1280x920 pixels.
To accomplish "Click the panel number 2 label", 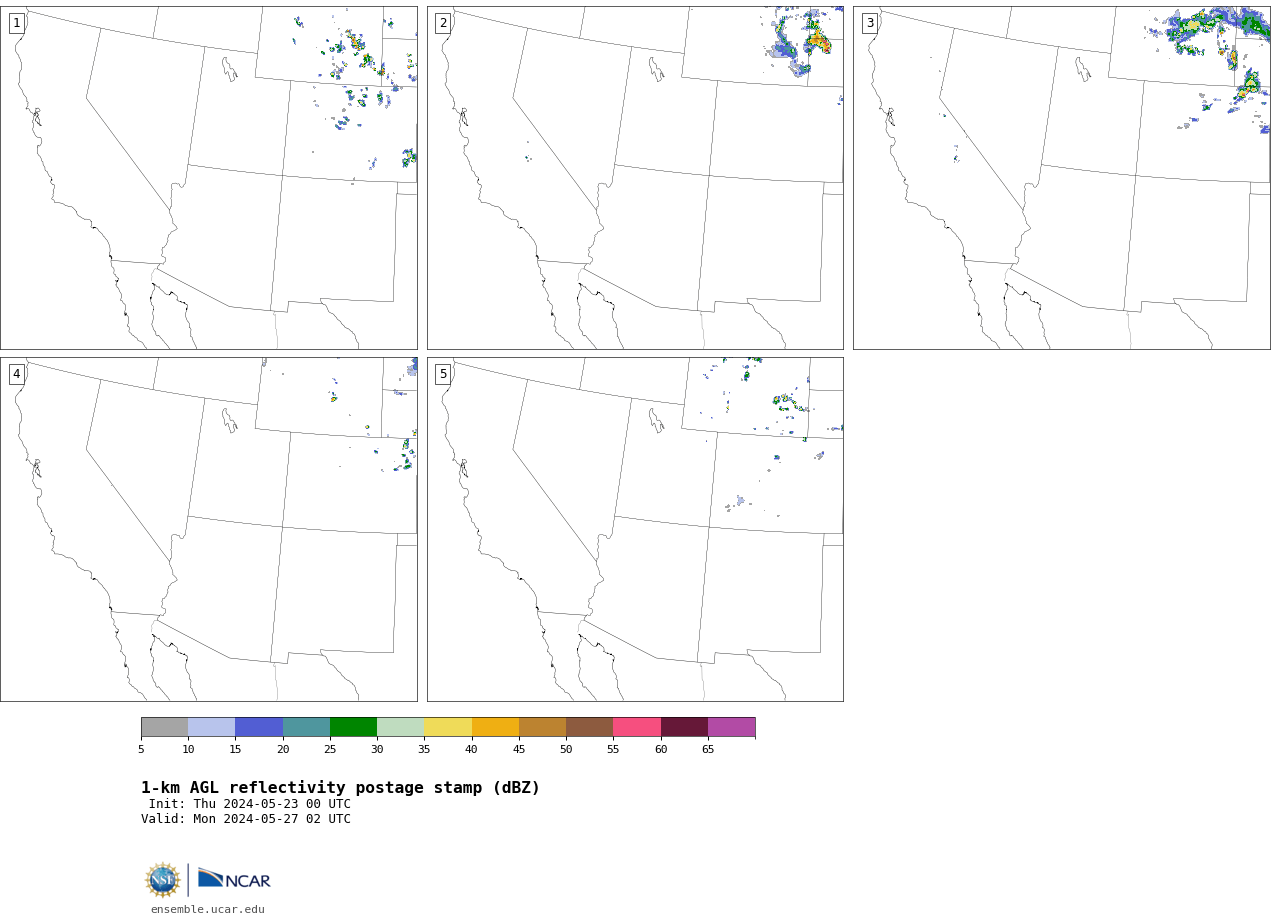I will click(x=443, y=23).
